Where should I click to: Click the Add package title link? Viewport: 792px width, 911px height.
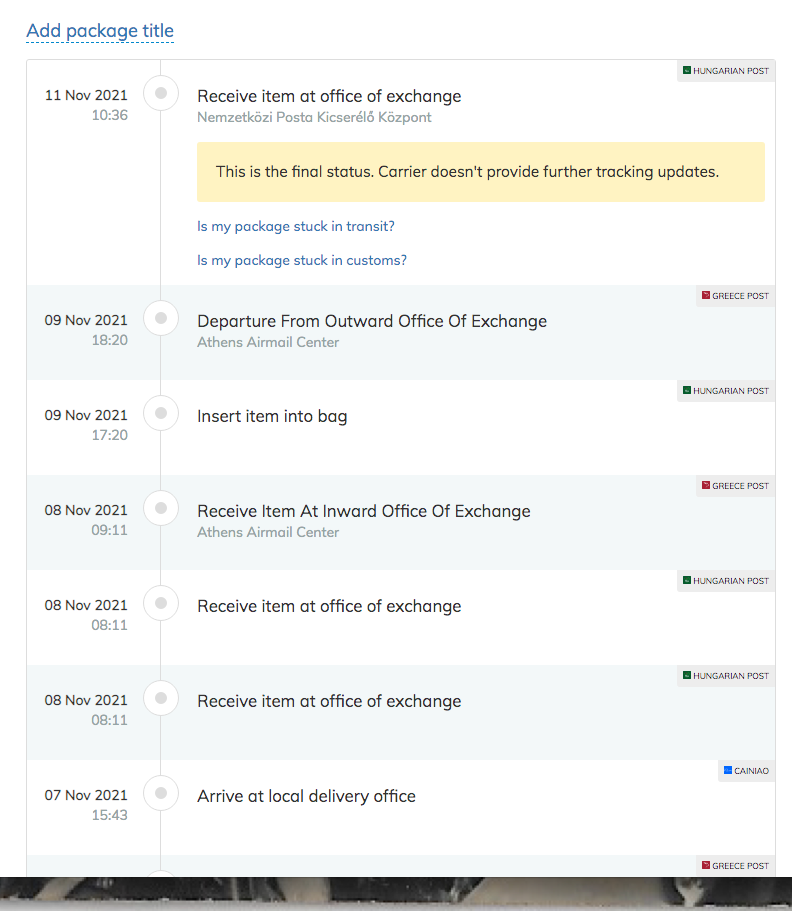(x=100, y=31)
